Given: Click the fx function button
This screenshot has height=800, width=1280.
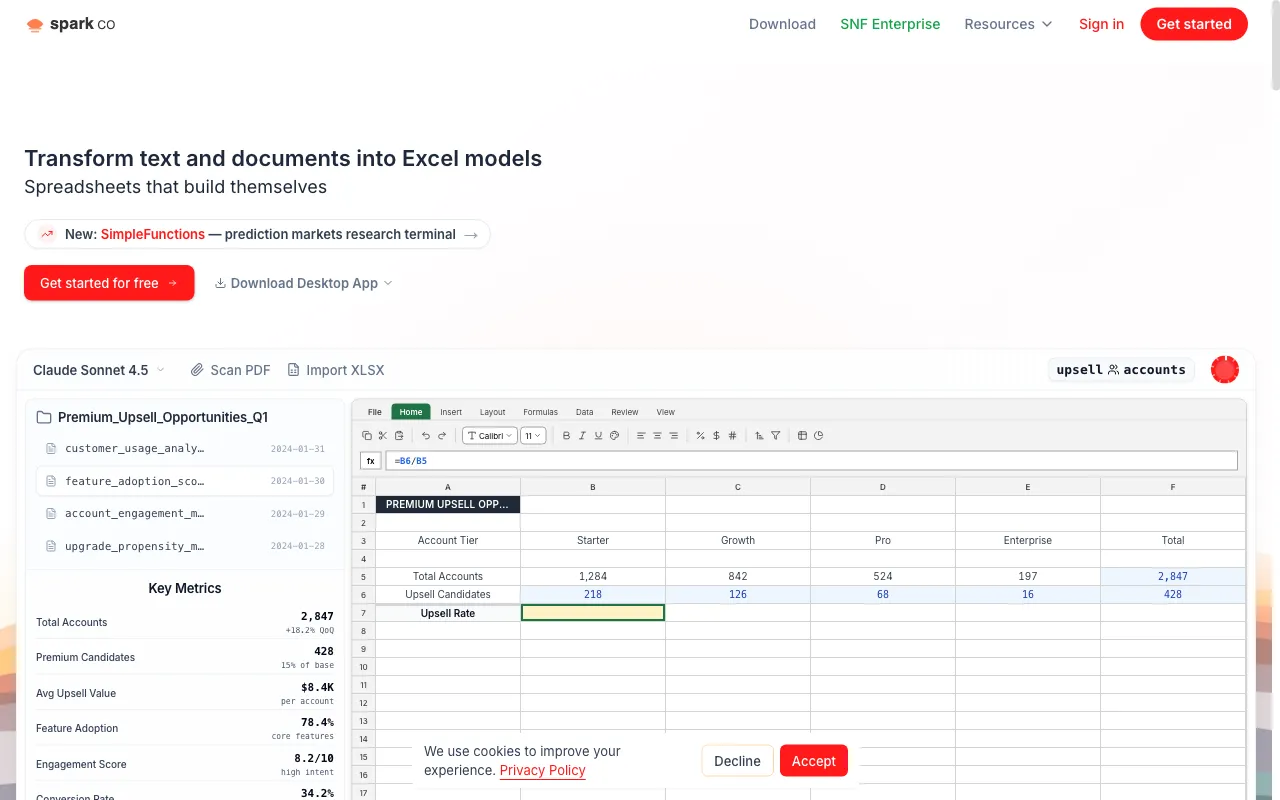Looking at the screenshot, I should click(371, 461).
